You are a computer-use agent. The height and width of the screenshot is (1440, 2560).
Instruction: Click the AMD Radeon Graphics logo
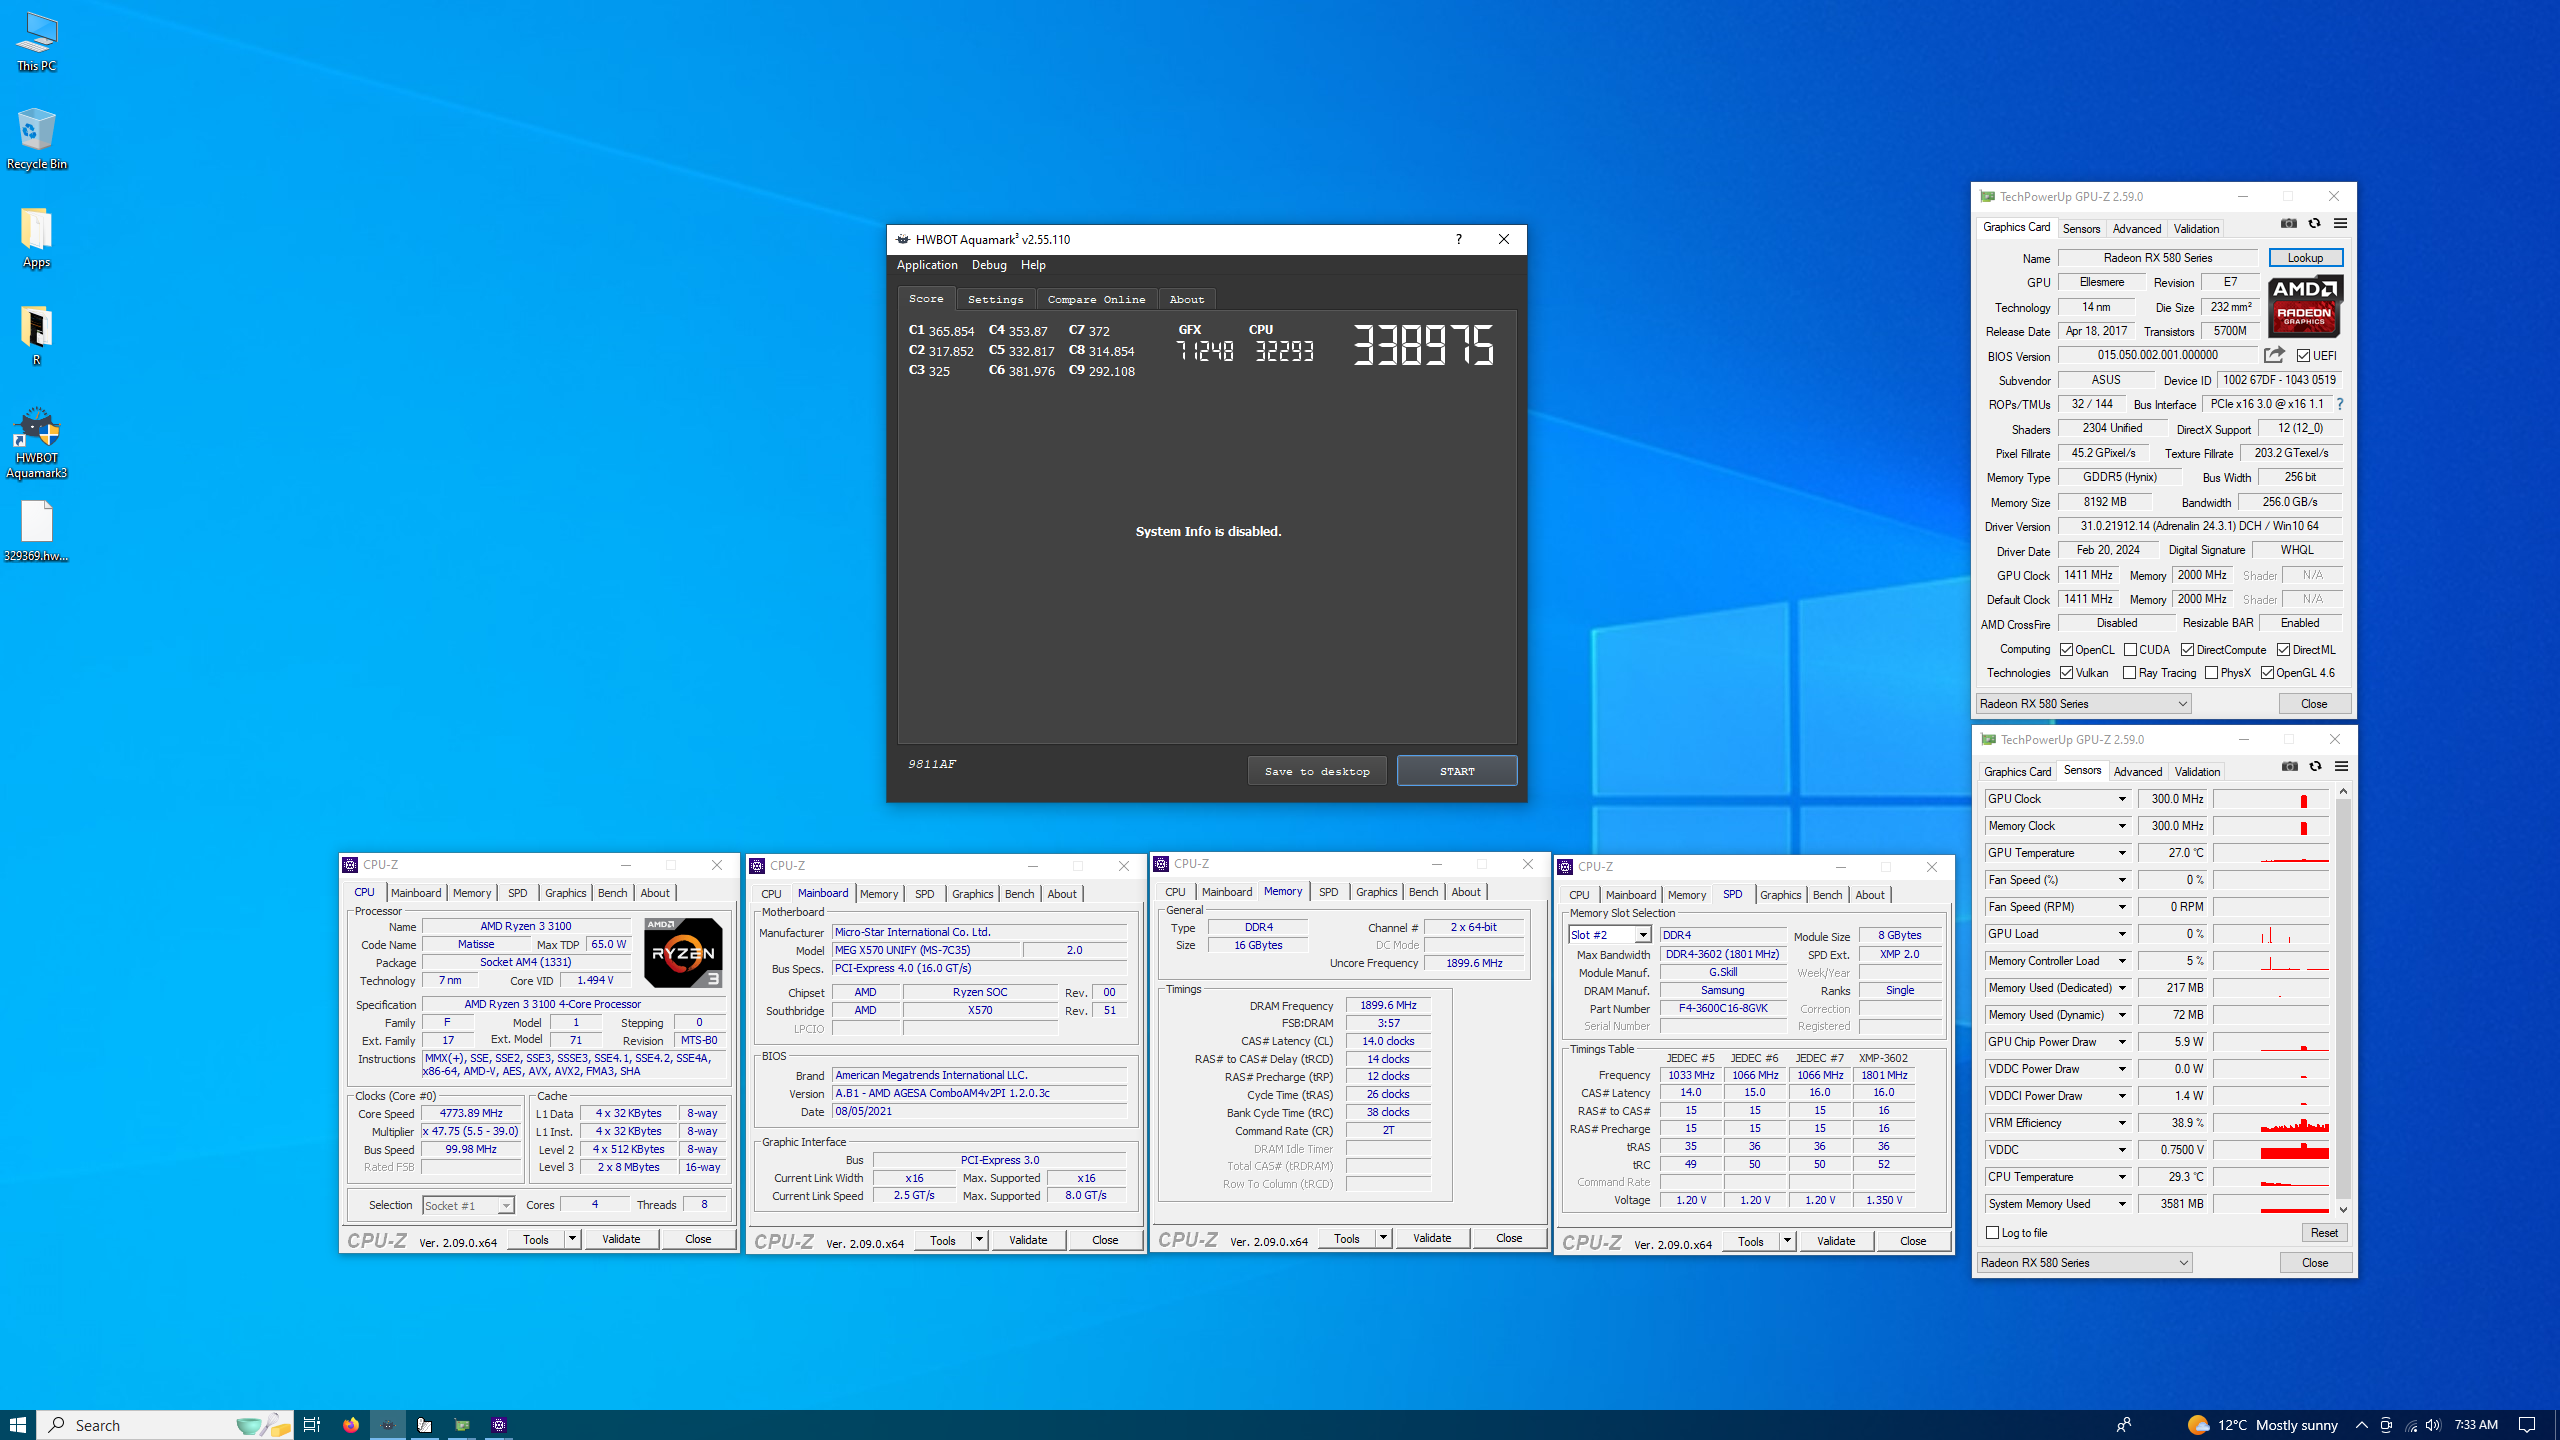[2304, 305]
